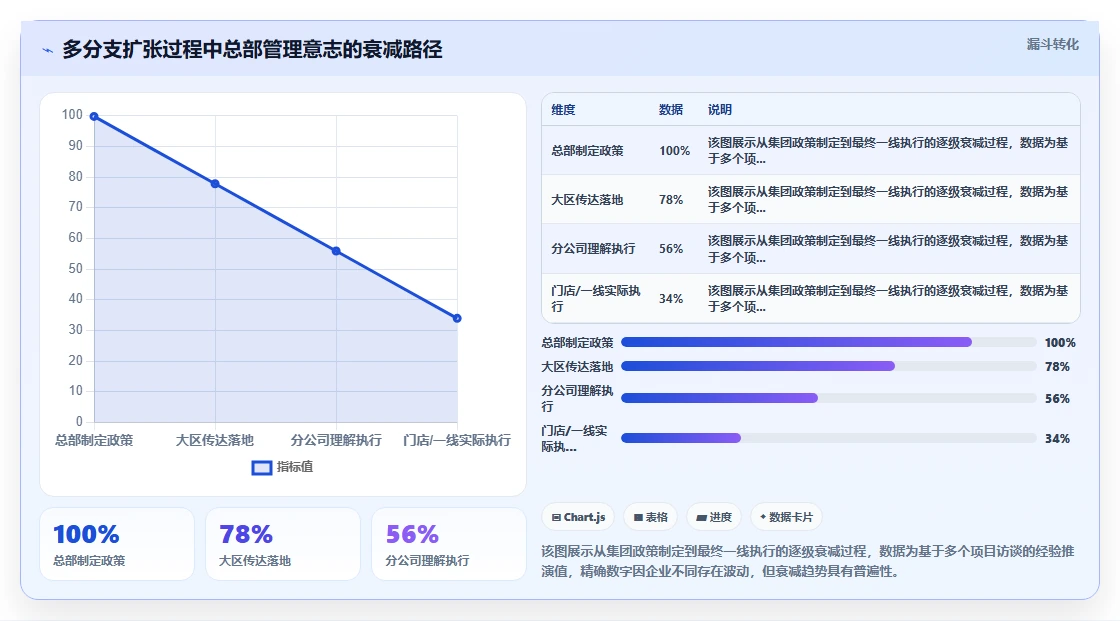Click the 说明 text in the 门店/一线实际执行 row

click(888, 299)
